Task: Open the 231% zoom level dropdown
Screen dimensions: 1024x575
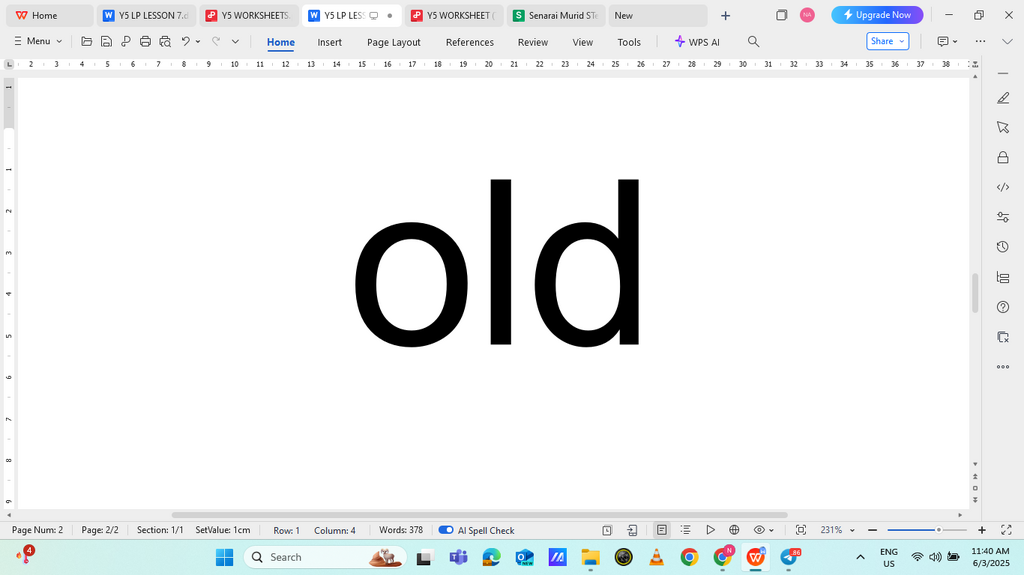Action: pyautogui.click(x=838, y=530)
